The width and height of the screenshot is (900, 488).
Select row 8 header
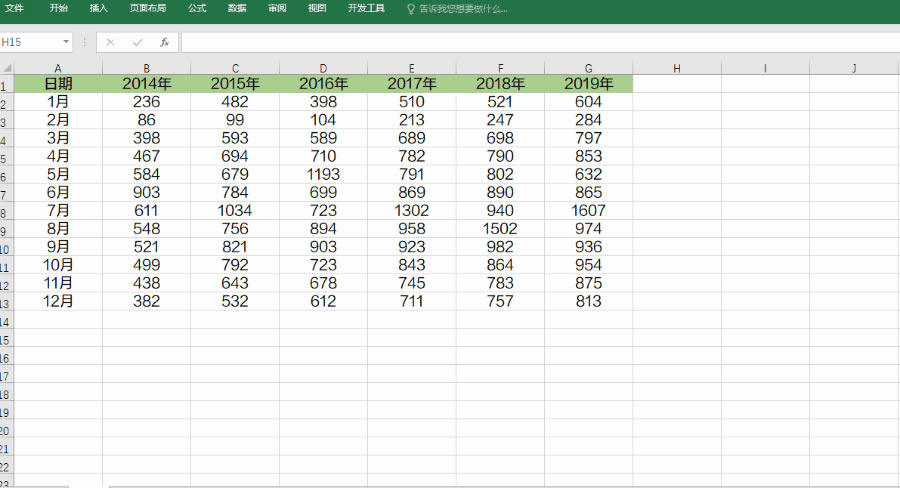(6, 211)
